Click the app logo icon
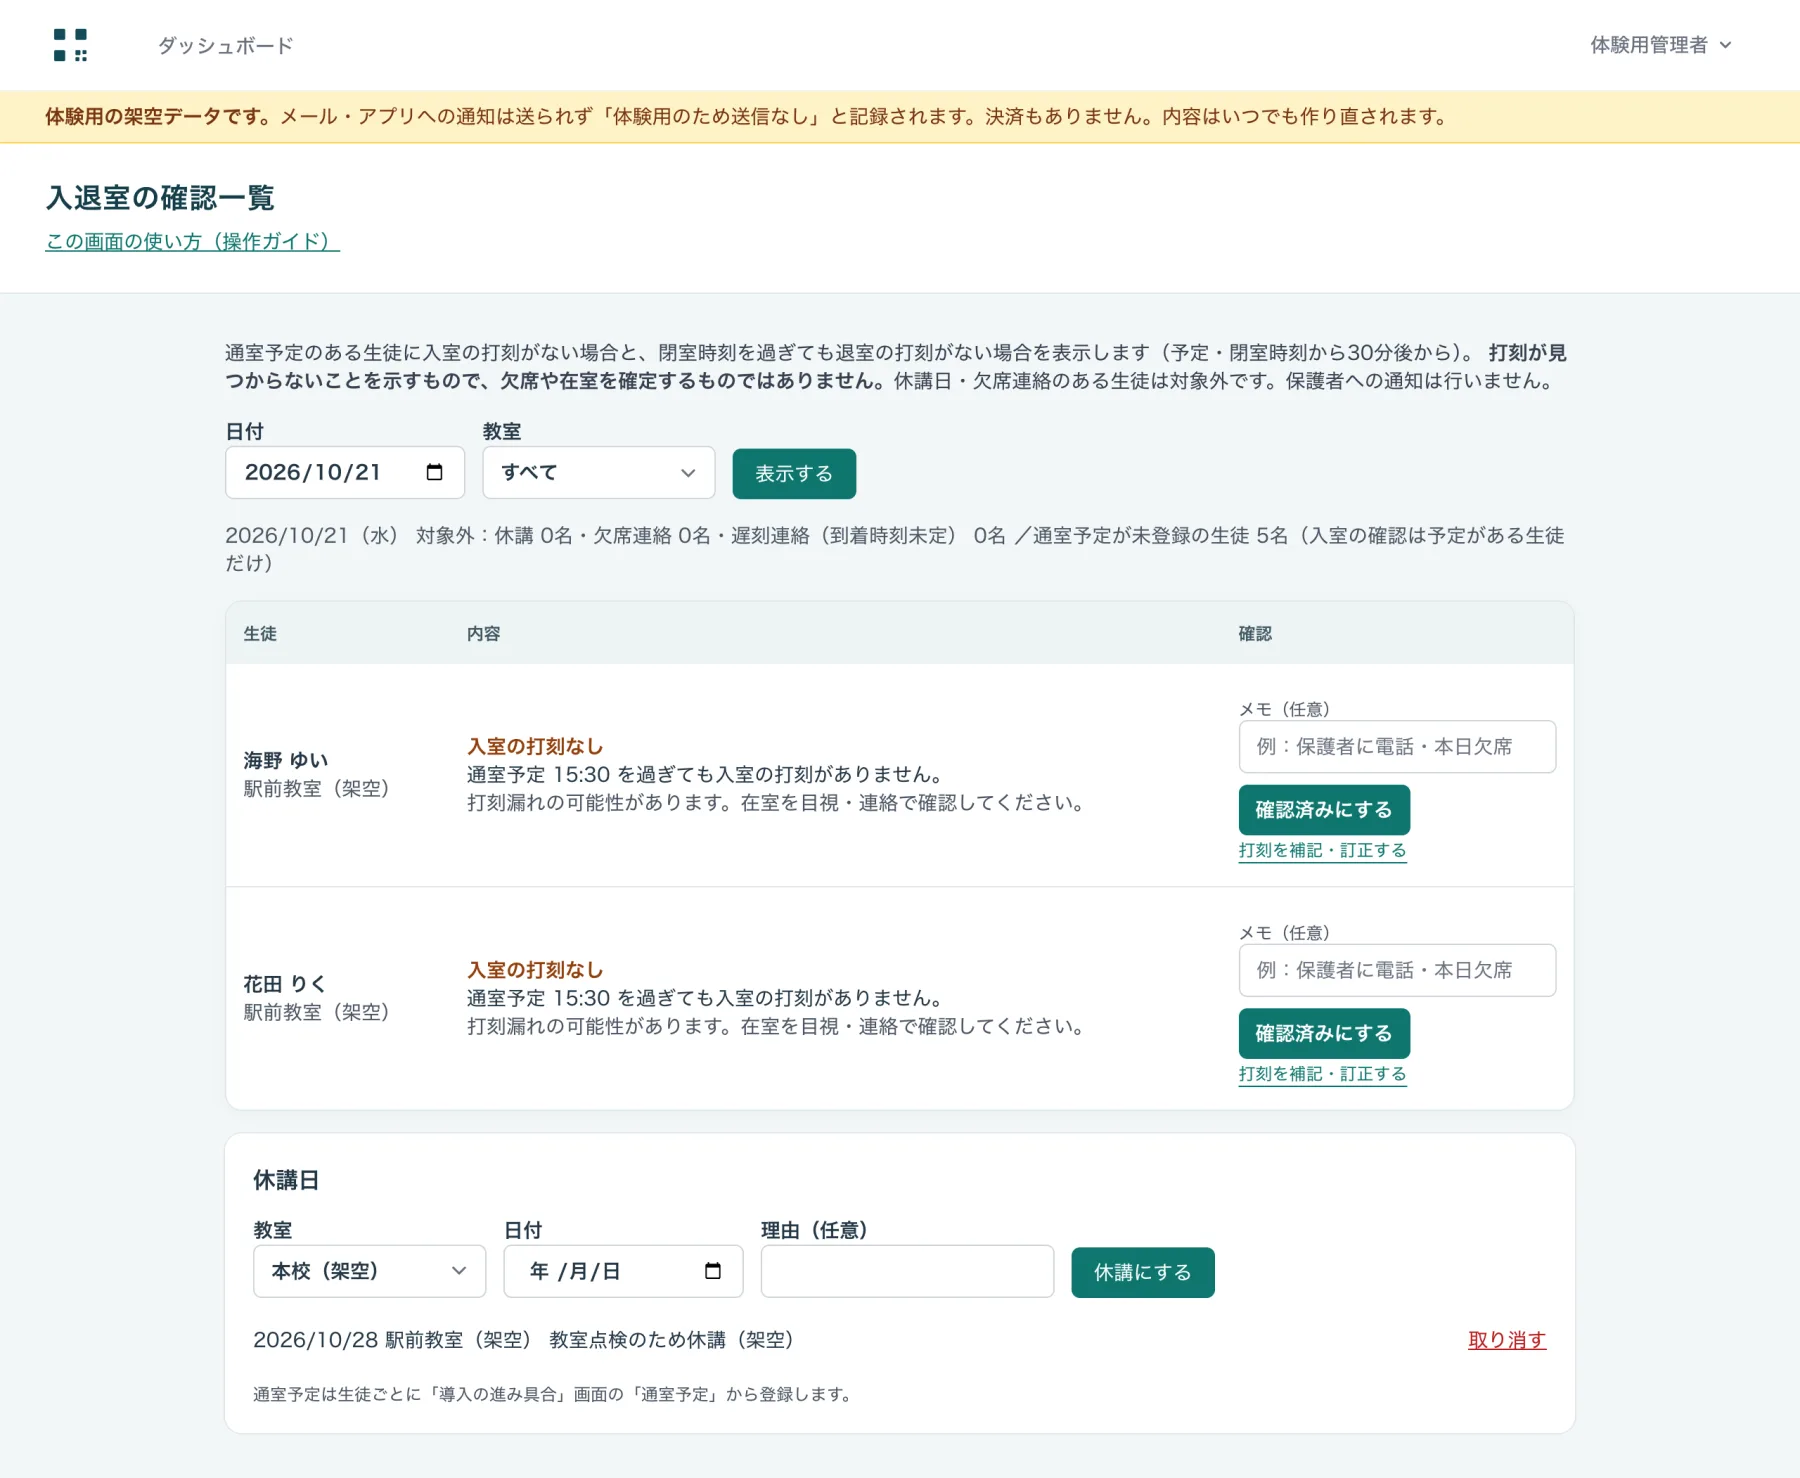Image resolution: width=1800 pixels, height=1478 pixels. 70,45
